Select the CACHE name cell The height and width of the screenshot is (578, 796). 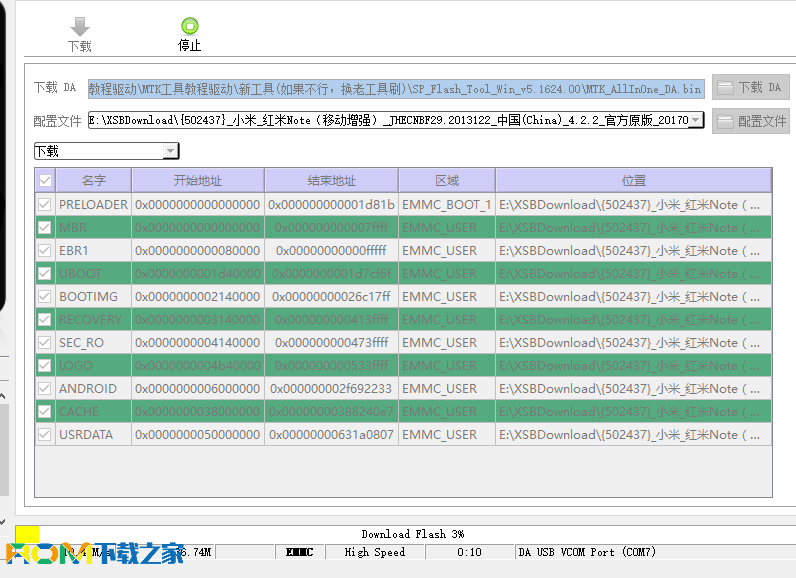pyautogui.click(x=93, y=412)
